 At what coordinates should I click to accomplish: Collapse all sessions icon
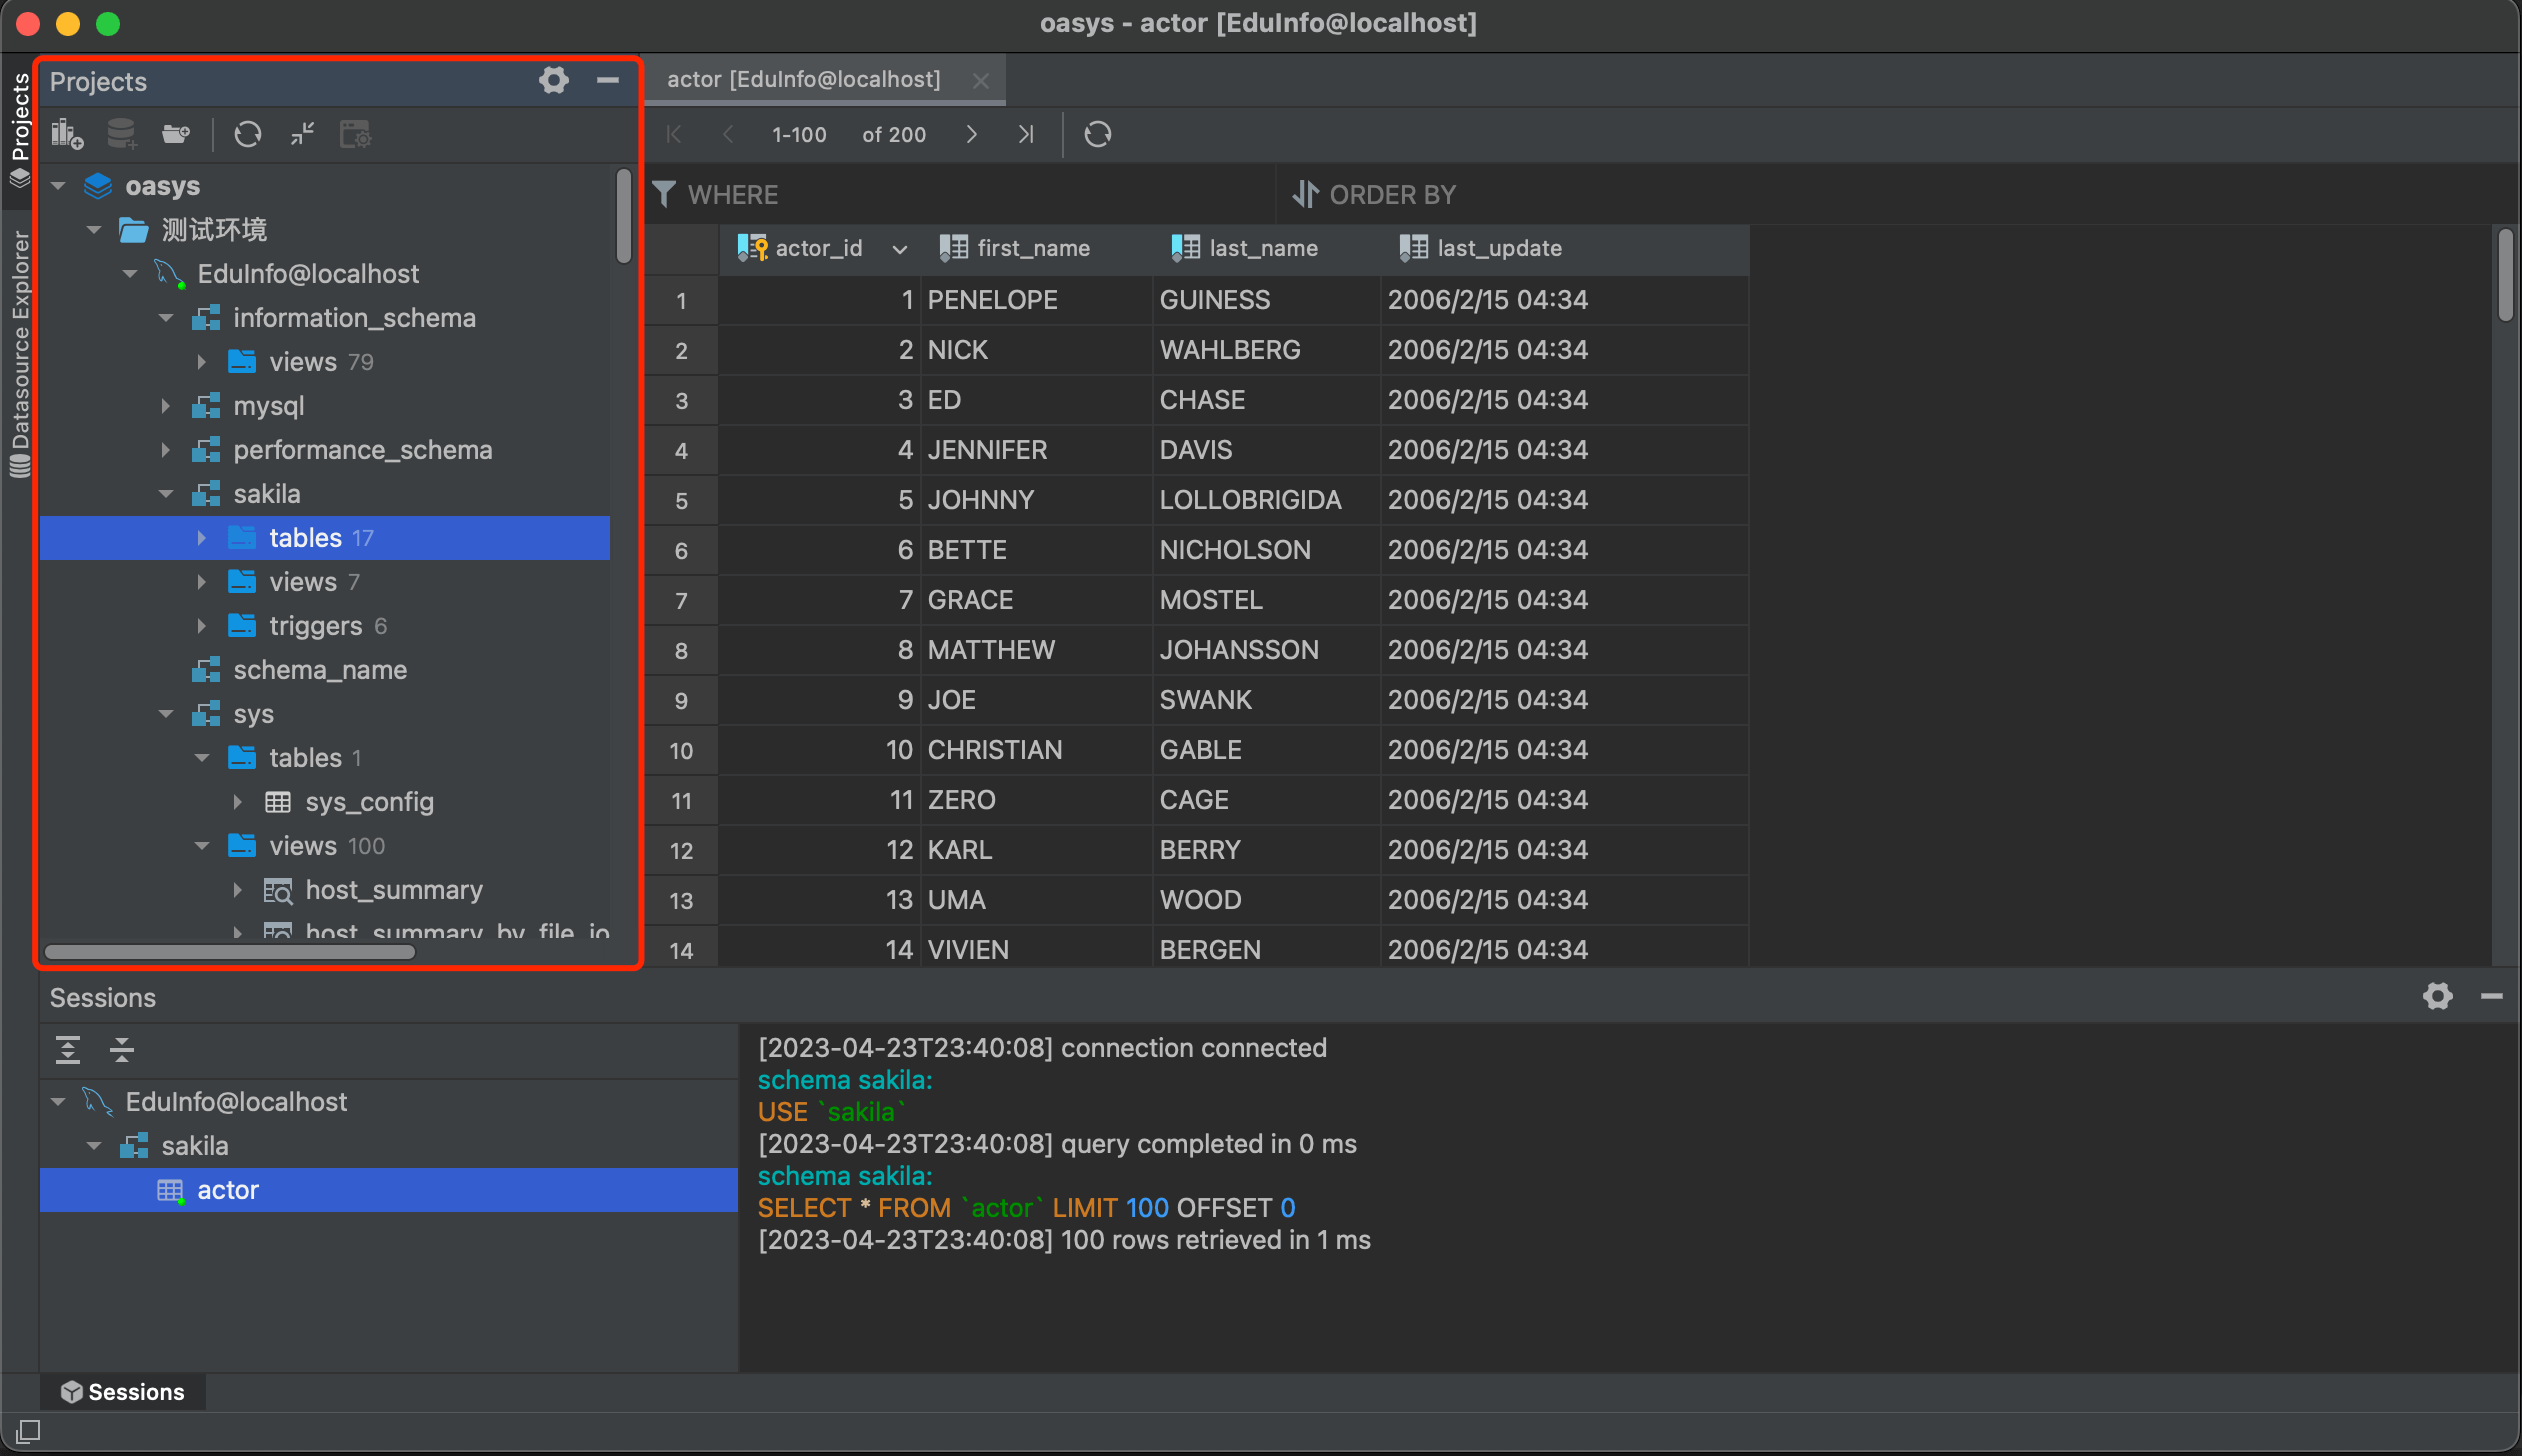tap(122, 1049)
